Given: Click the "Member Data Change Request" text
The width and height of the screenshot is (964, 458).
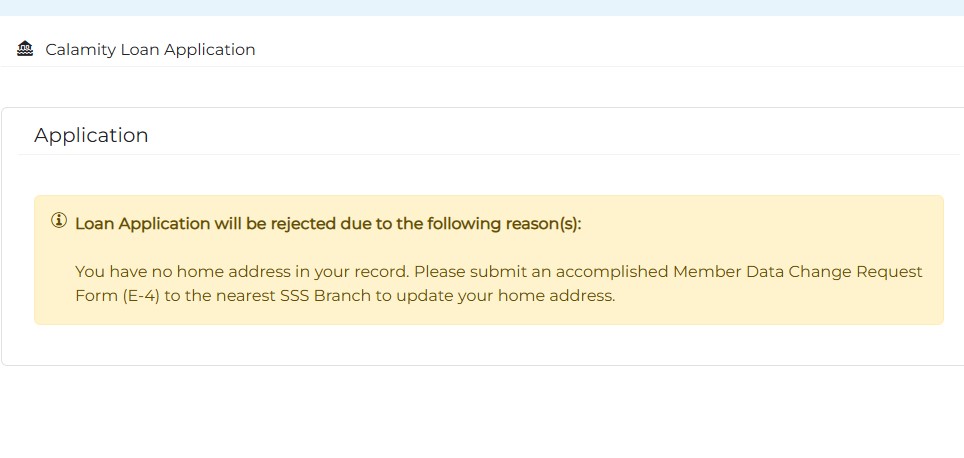Looking at the screenshot, I should pyautogui.click(x=797, y=272).
